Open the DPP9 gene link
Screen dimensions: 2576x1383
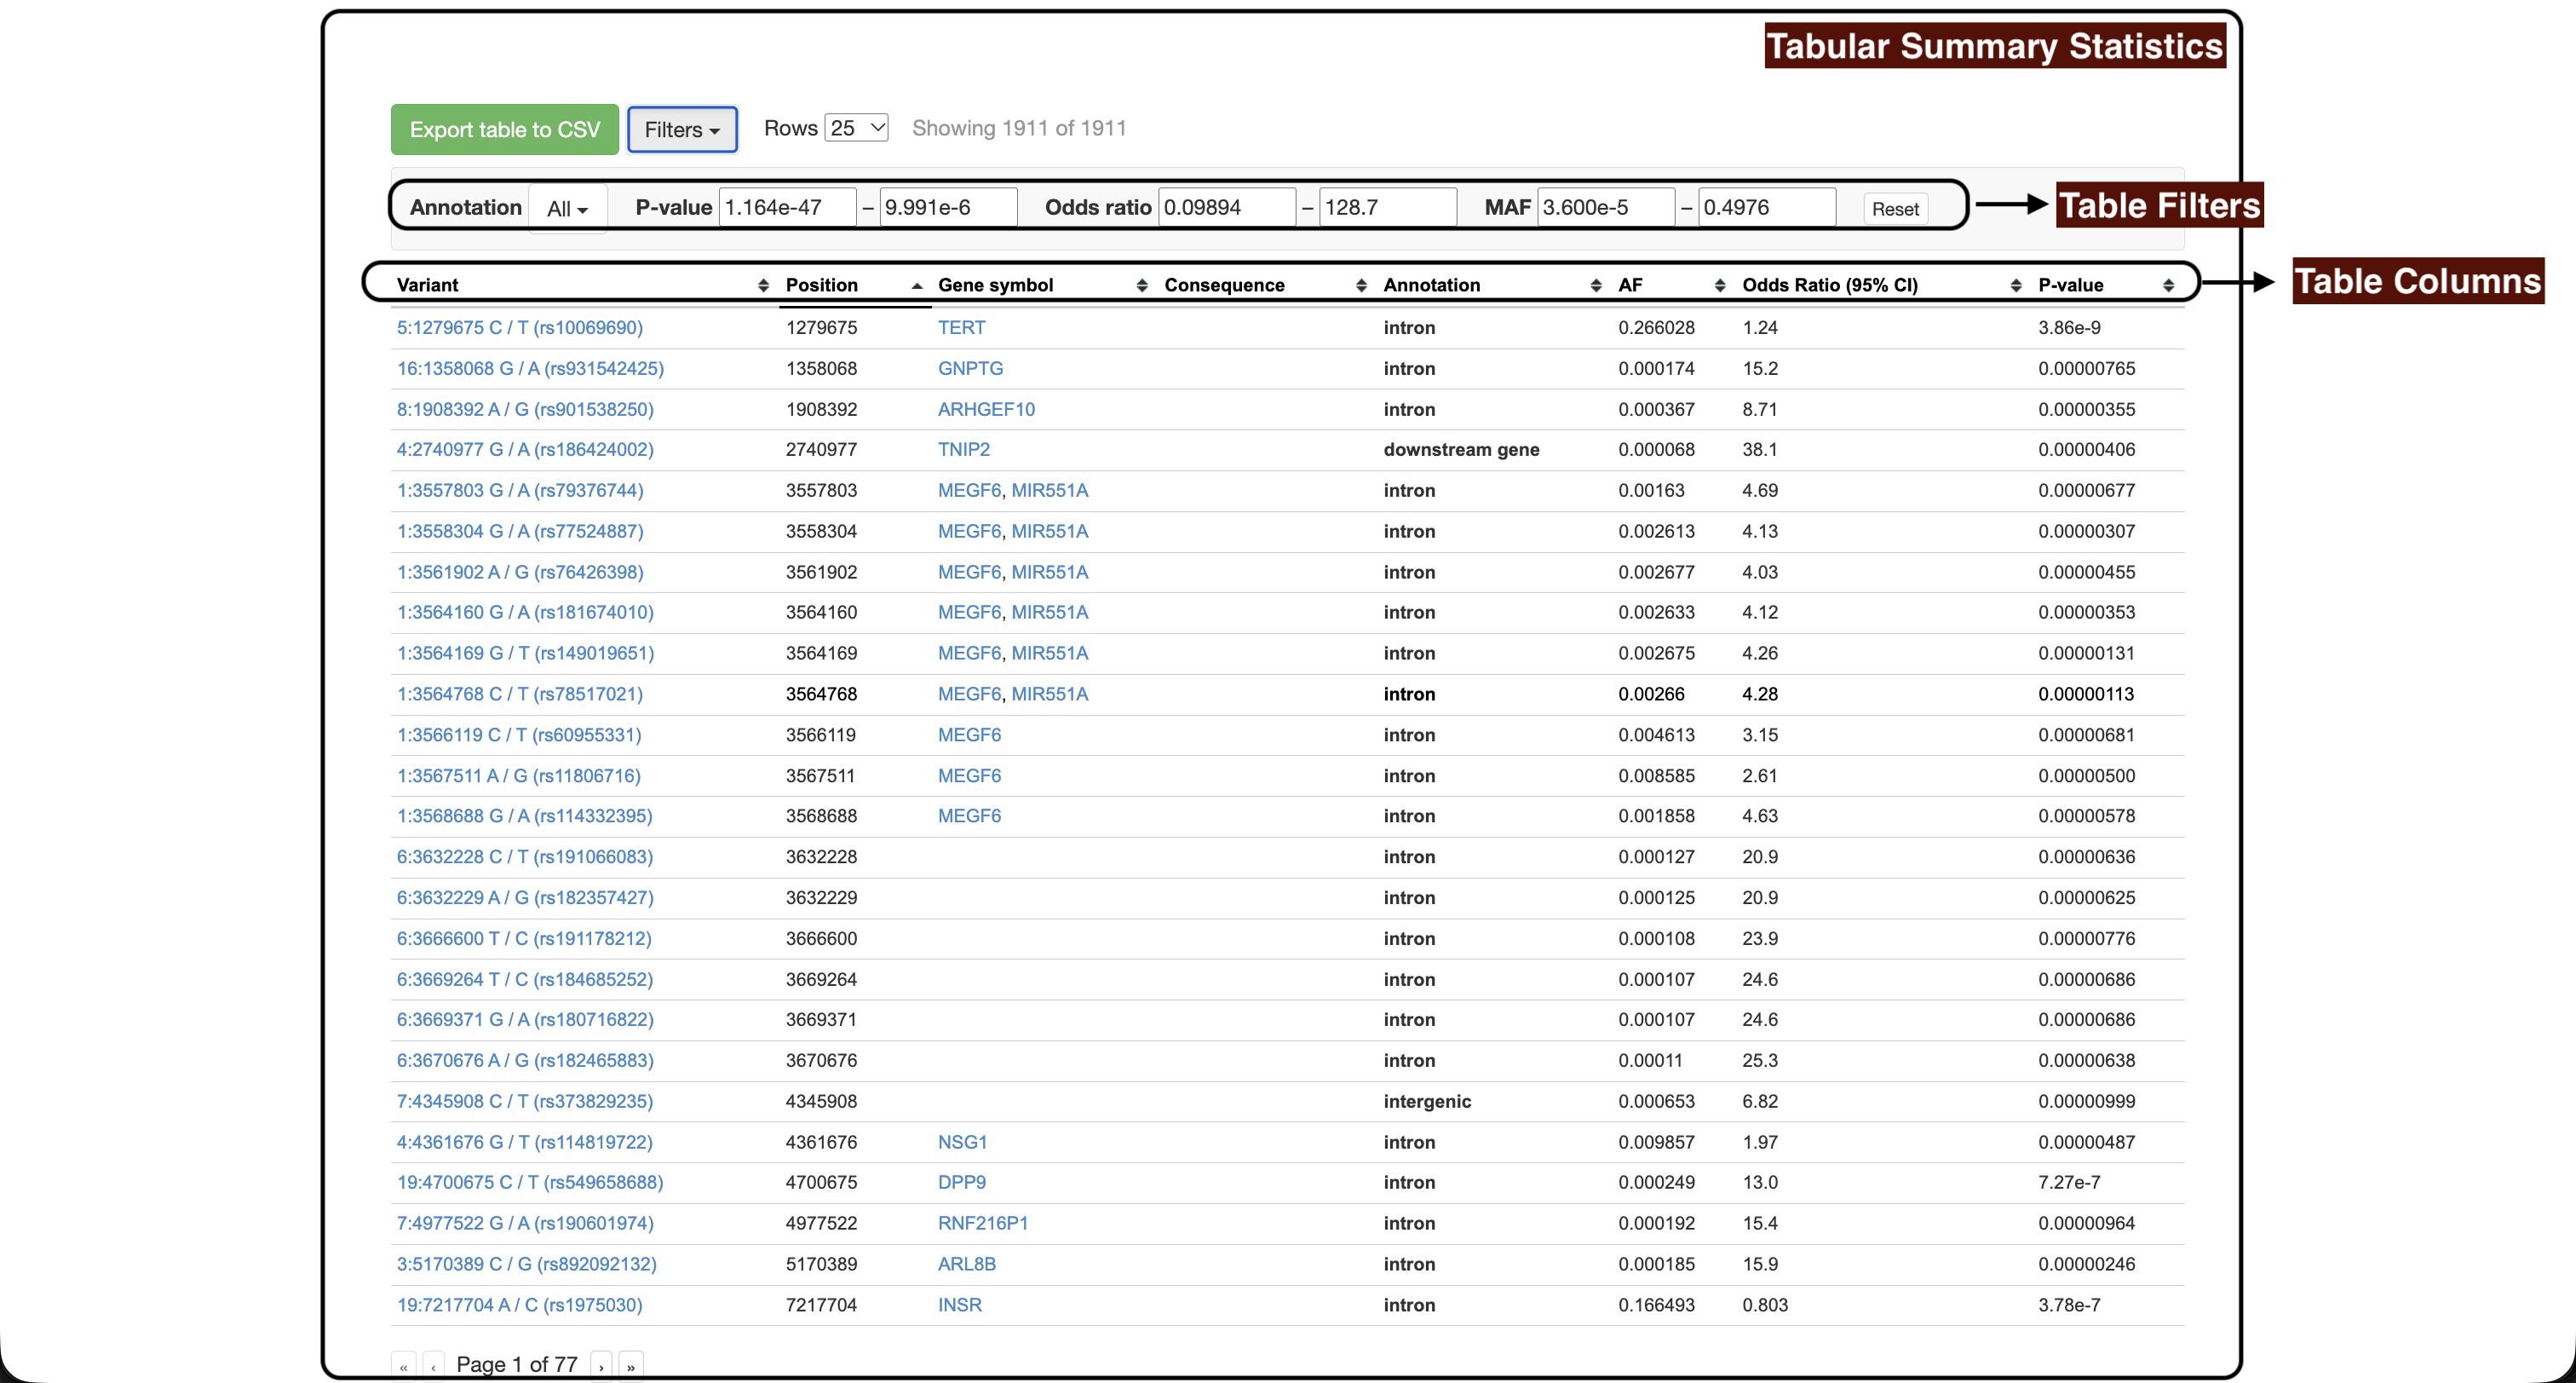(961, 1182)
